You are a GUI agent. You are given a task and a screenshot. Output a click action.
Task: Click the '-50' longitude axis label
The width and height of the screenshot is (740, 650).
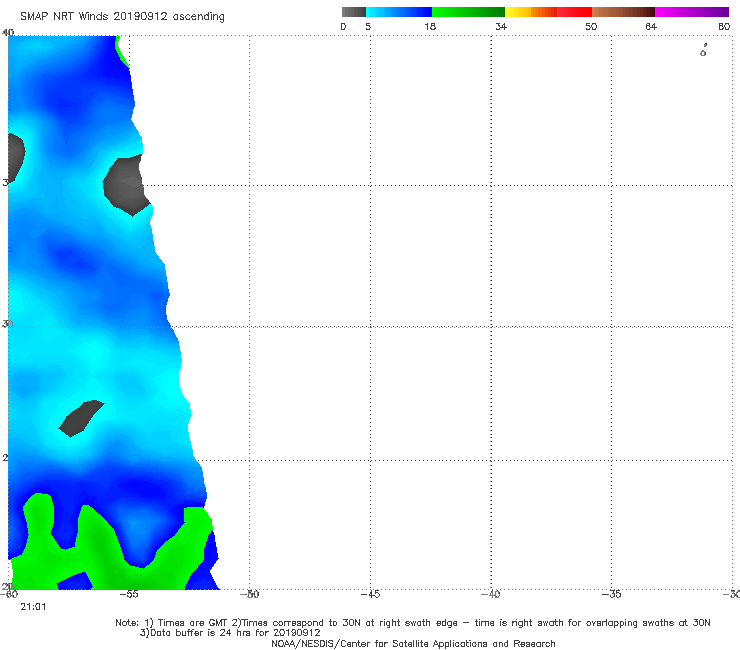[250, 594]
